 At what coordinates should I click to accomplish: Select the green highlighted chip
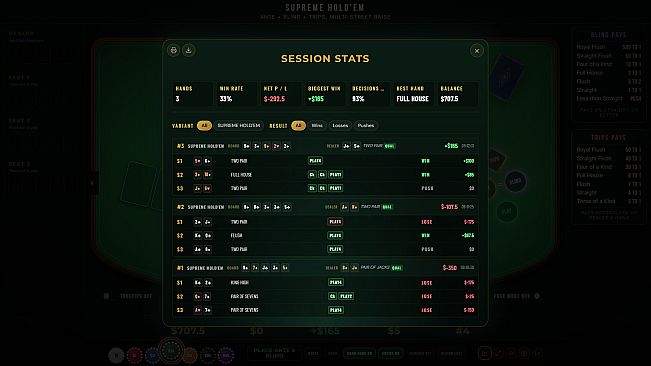(x=171, y=351)
